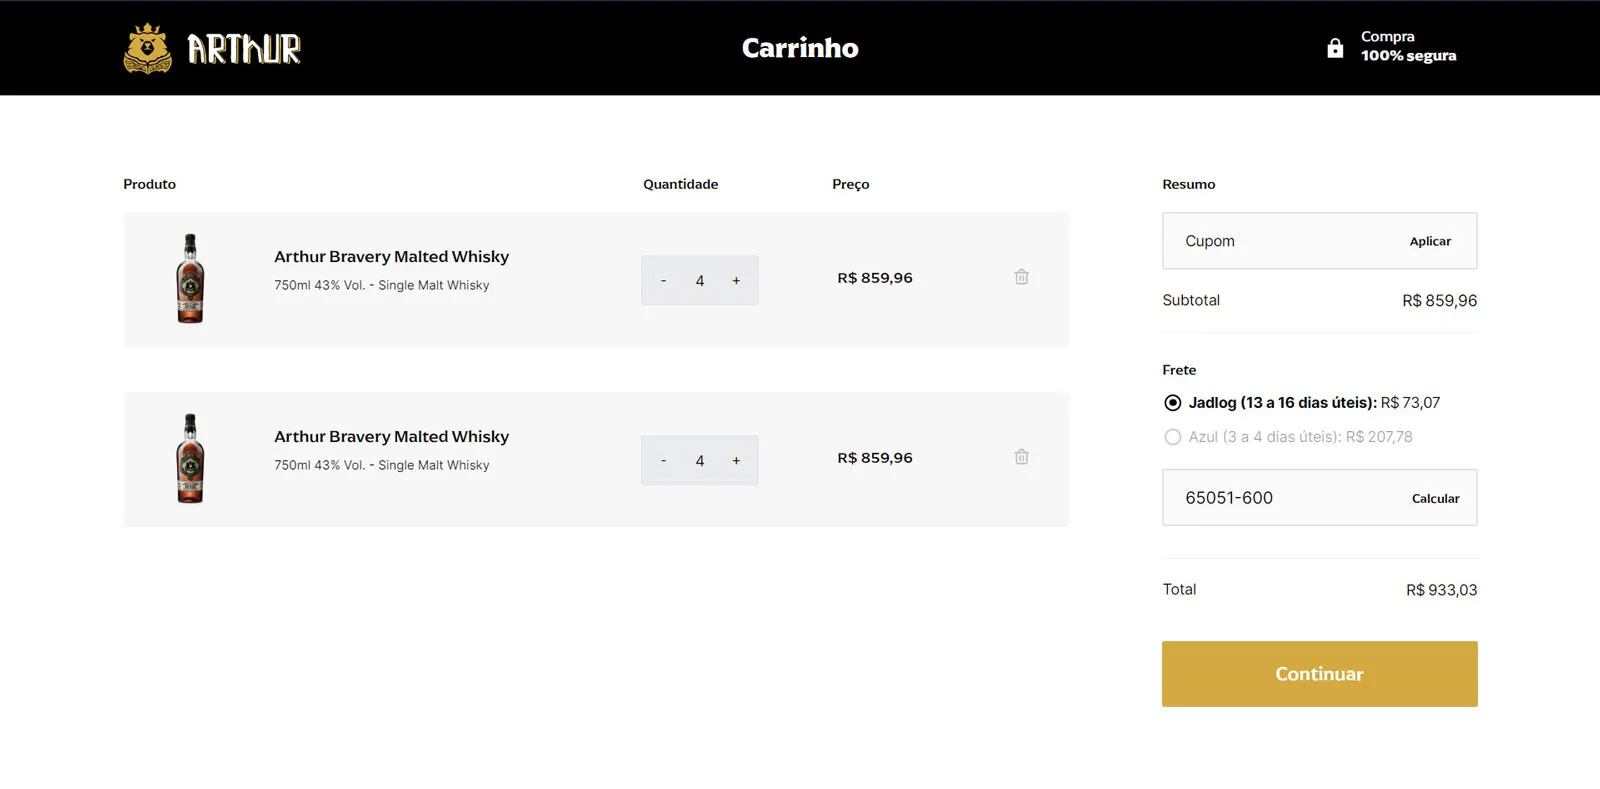Click the Quantidade column header
1600x789 pixels.
(680, 184)
